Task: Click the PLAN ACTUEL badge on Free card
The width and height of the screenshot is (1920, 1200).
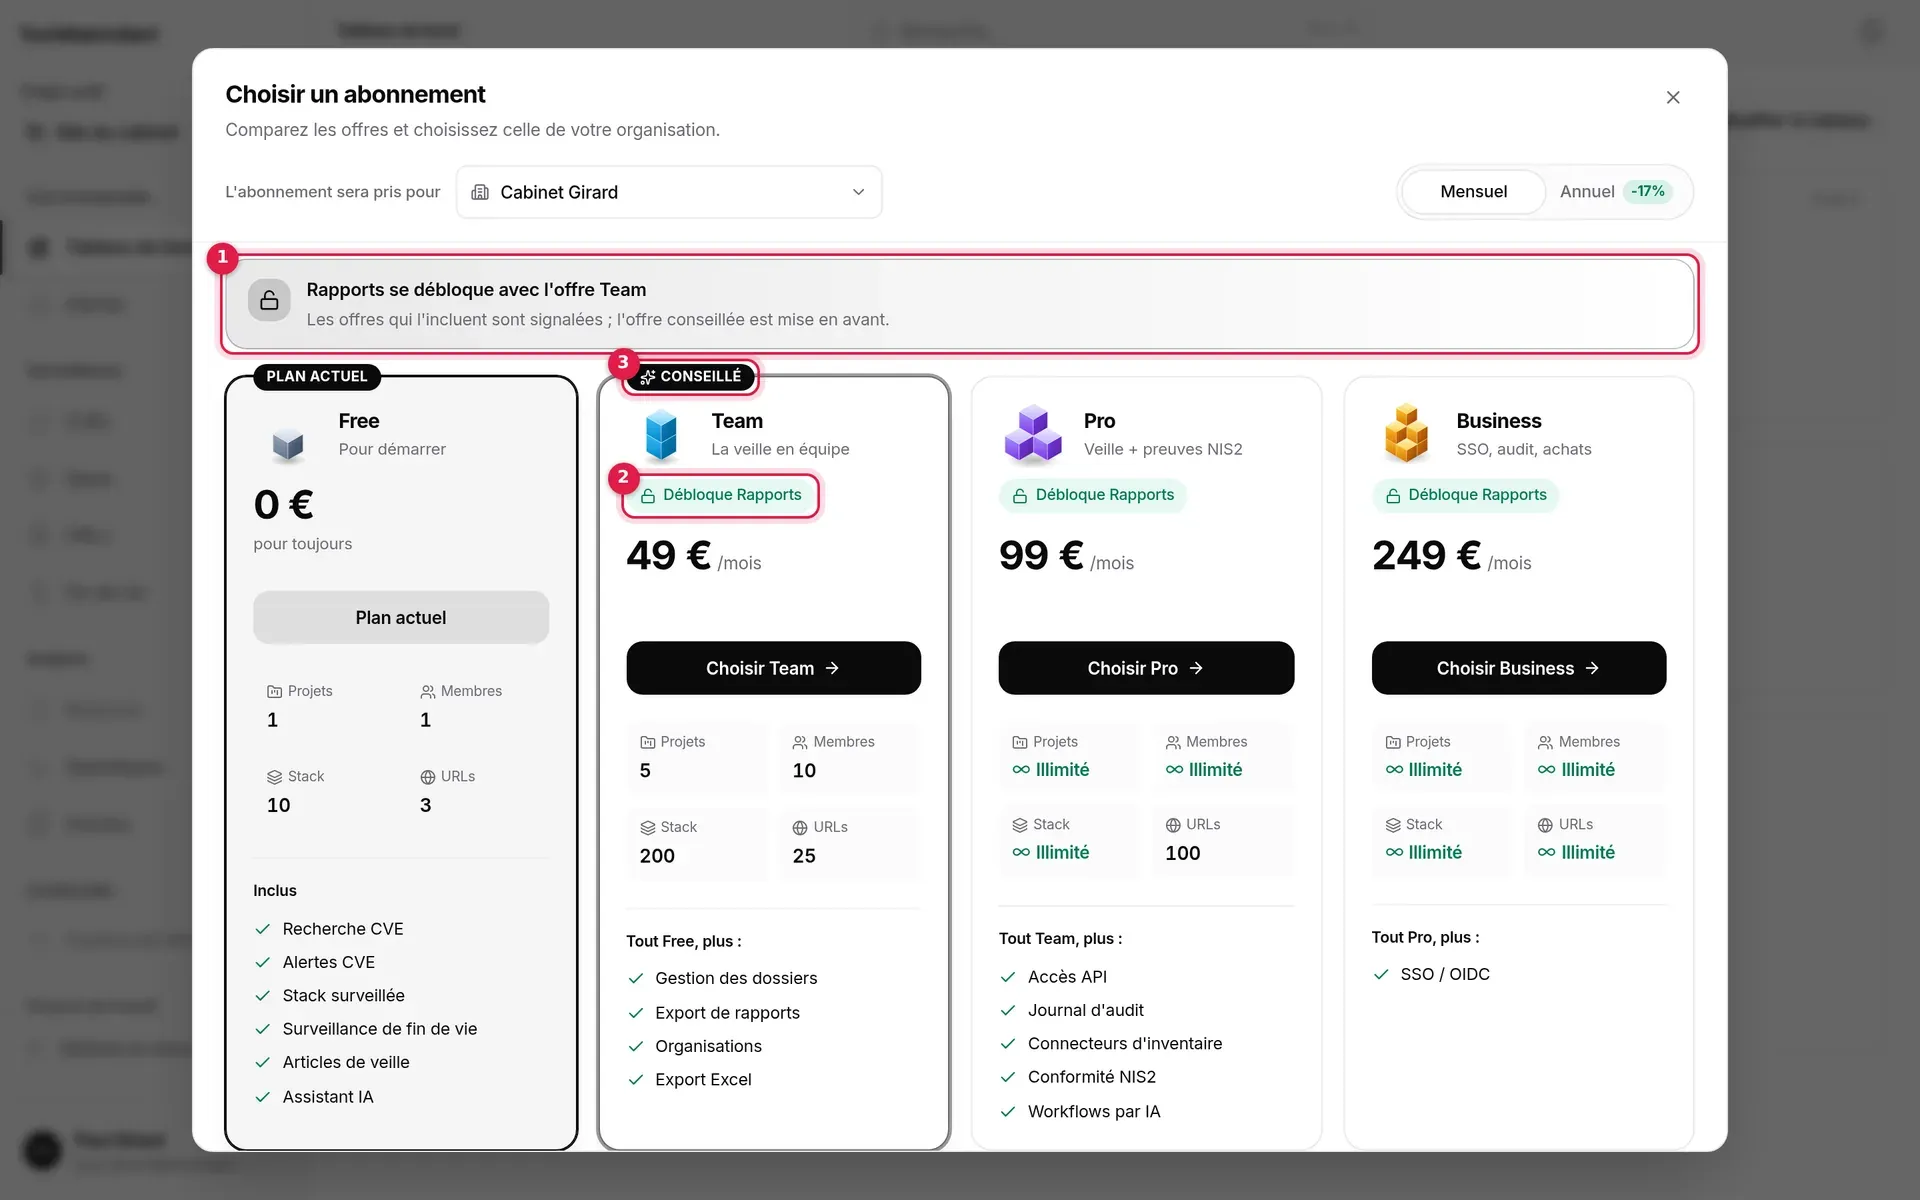Action: tap(317, 376)
